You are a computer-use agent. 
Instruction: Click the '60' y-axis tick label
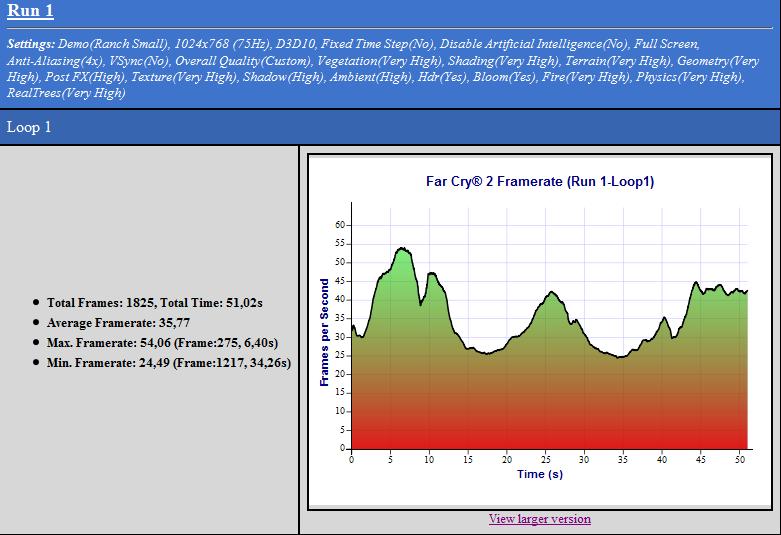(340, 225)
